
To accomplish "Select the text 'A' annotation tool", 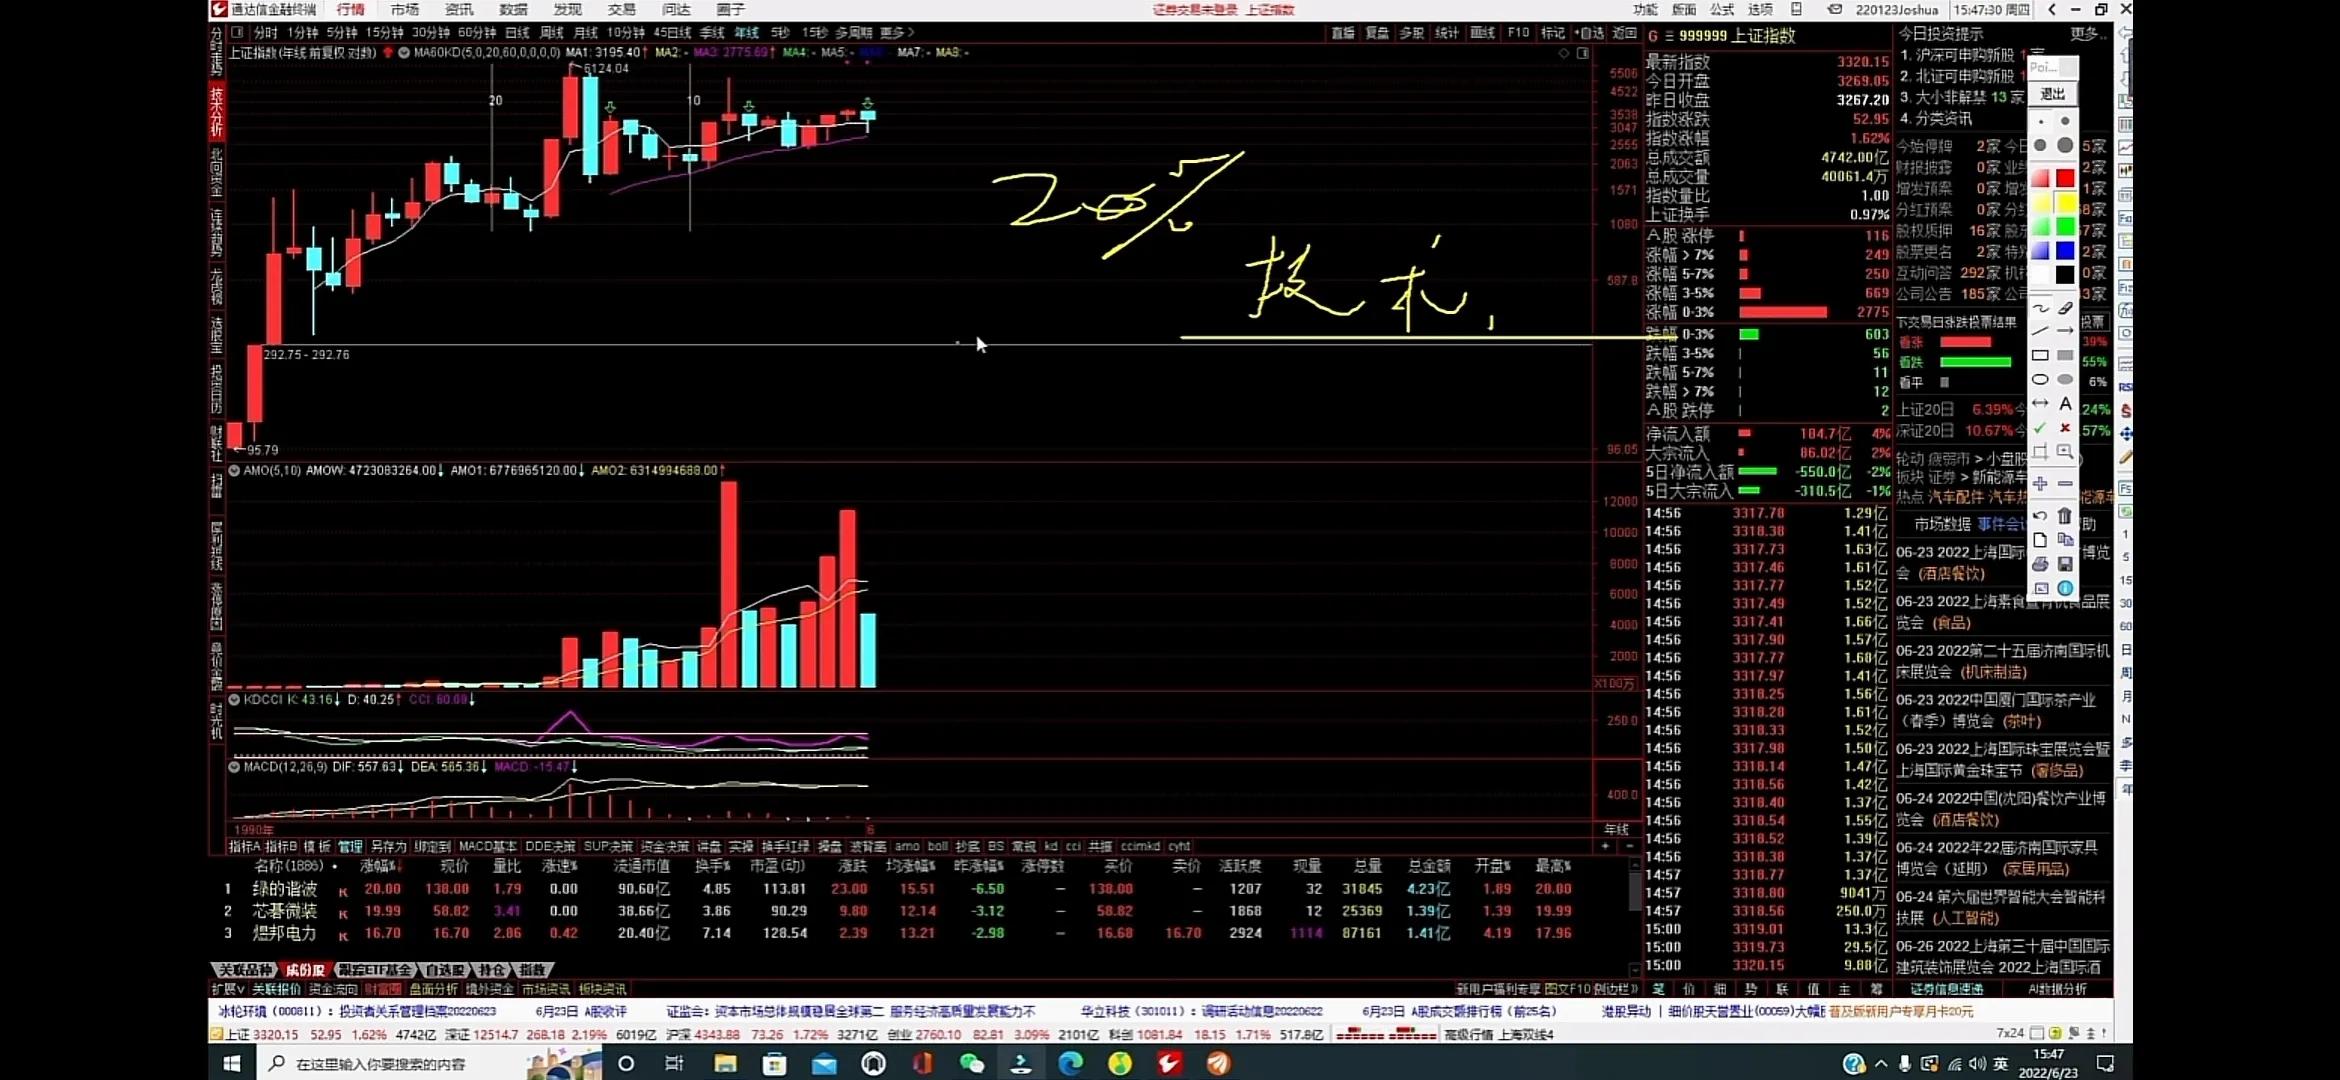I will (x=2065, y=403).
